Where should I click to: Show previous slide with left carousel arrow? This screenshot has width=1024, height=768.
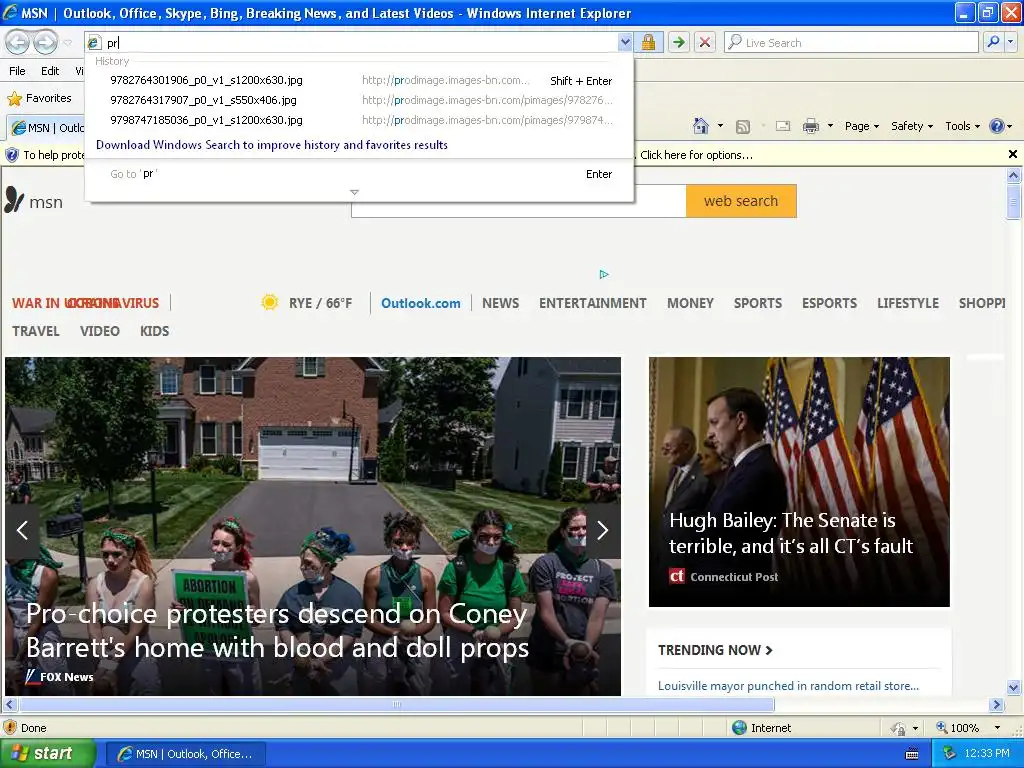(22, 530)
